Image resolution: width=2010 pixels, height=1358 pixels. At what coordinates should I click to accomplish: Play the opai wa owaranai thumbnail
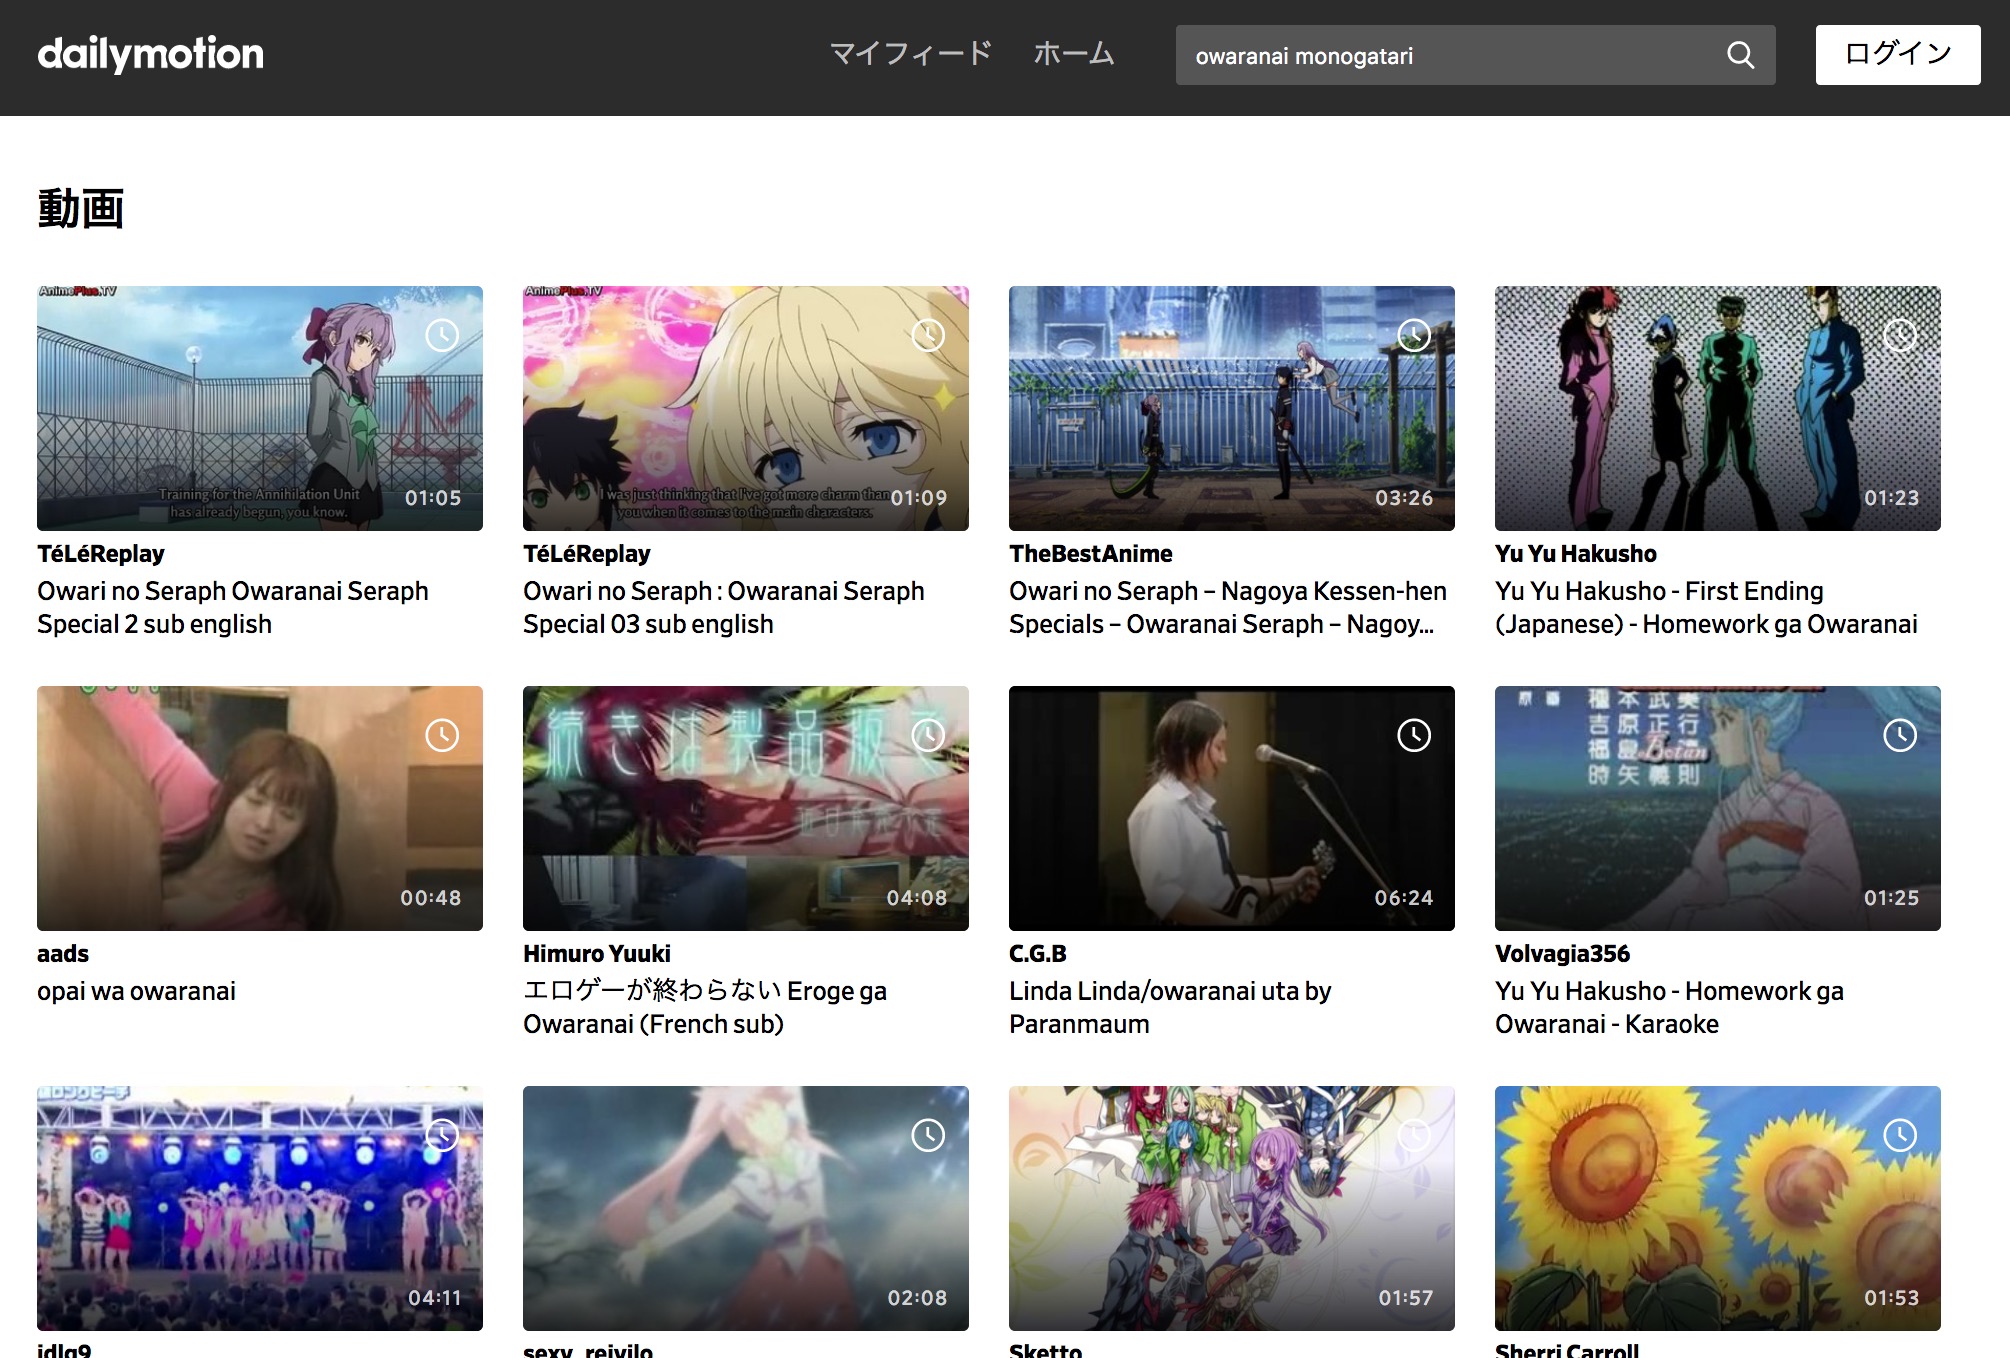click(260, 808)
